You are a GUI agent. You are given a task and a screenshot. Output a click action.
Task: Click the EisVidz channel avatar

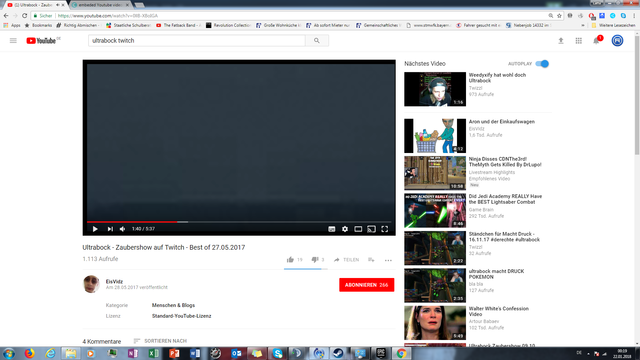tap(91, 284)
